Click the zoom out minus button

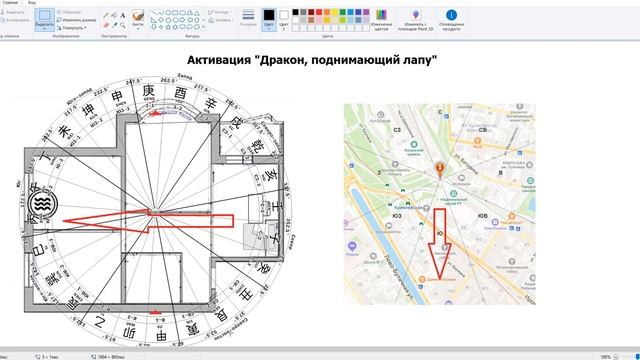(616, 357)
